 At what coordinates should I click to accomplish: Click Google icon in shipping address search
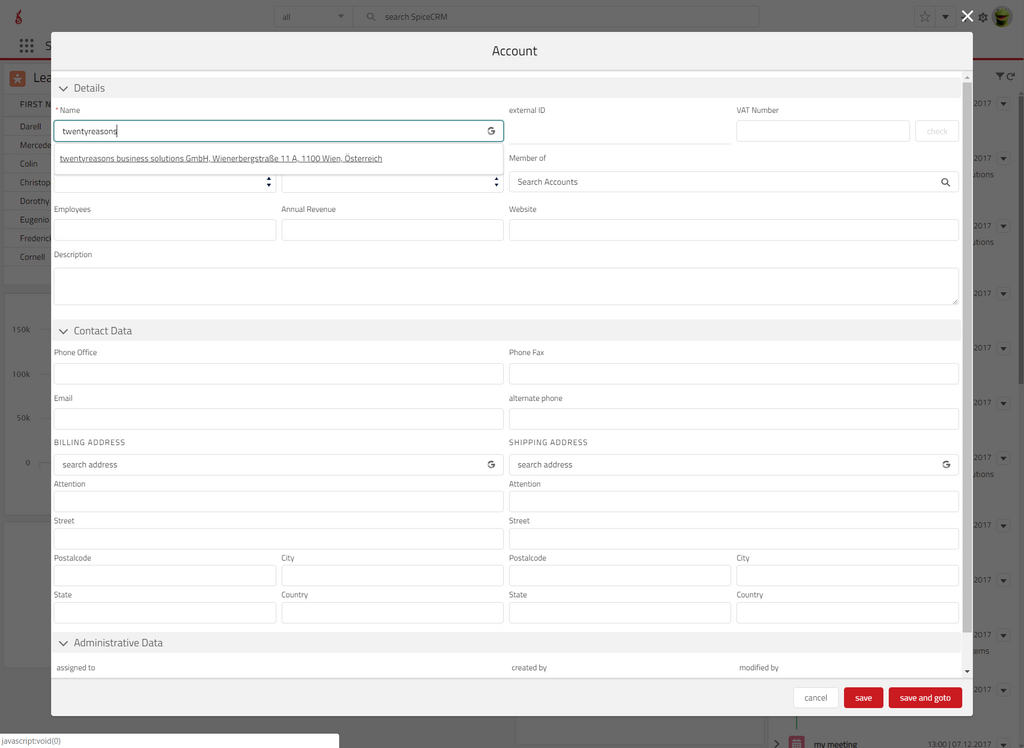point(946,465)
